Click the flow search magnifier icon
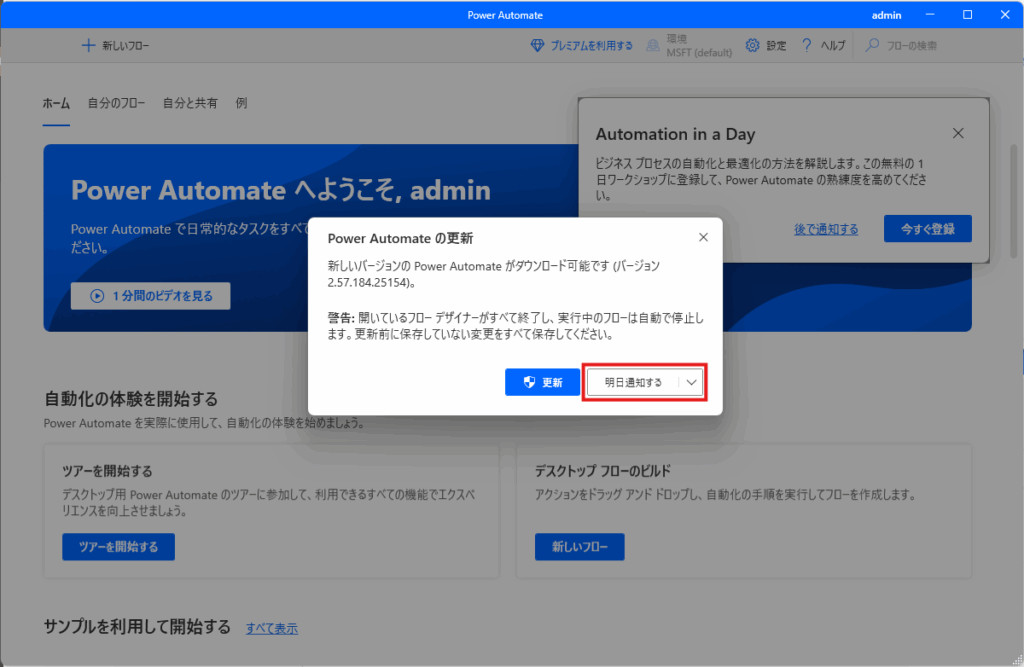This screenshot has width=1024, height=667. pos(872,46)
